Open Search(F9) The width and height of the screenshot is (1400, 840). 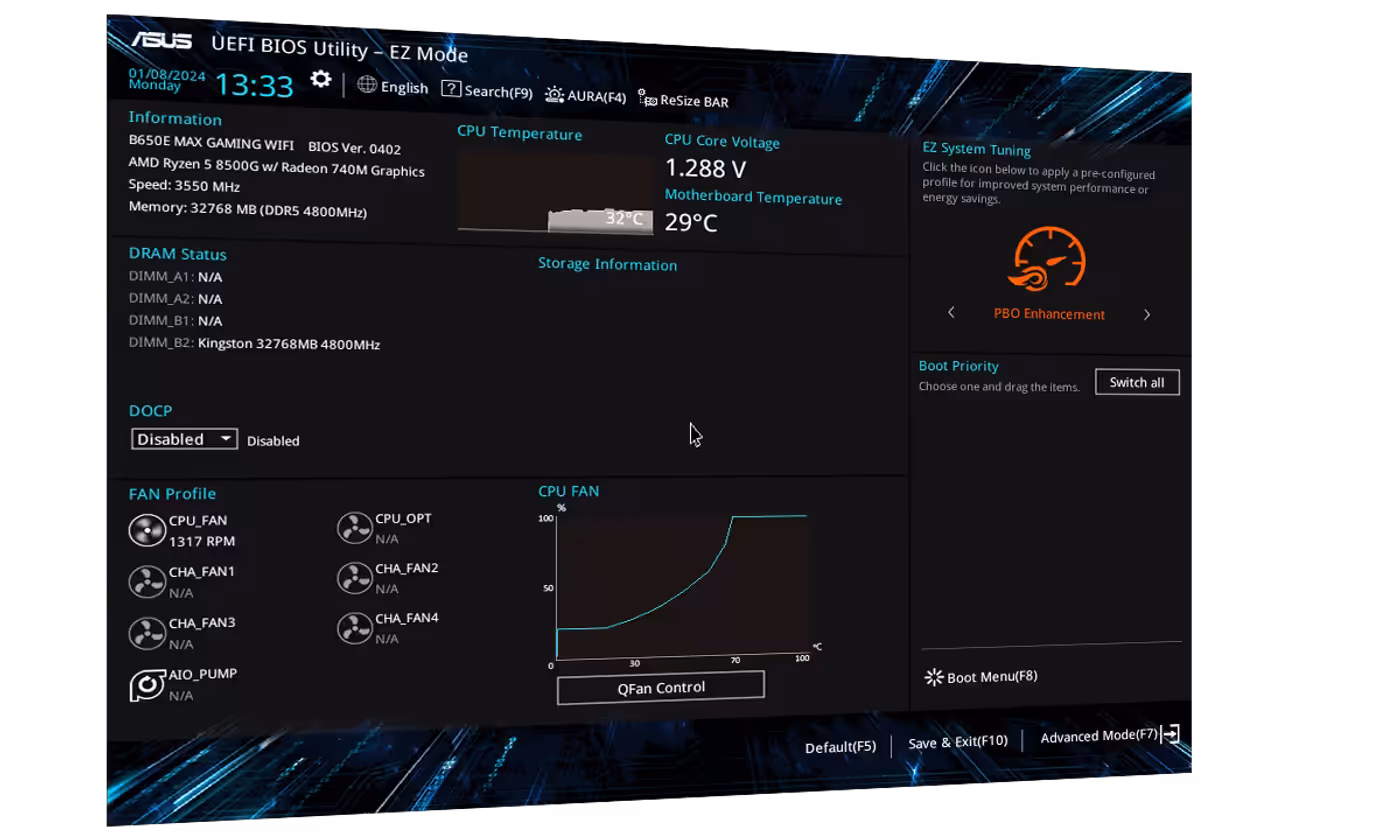(487, 90)
